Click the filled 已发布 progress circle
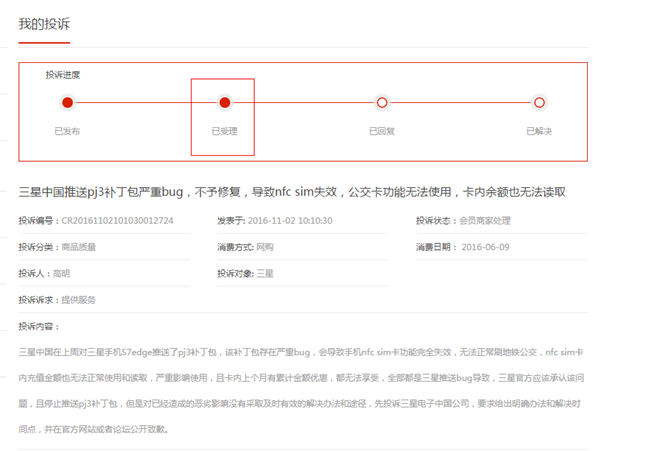This screenshot has width=650, height=451. [x=67, y=102]
